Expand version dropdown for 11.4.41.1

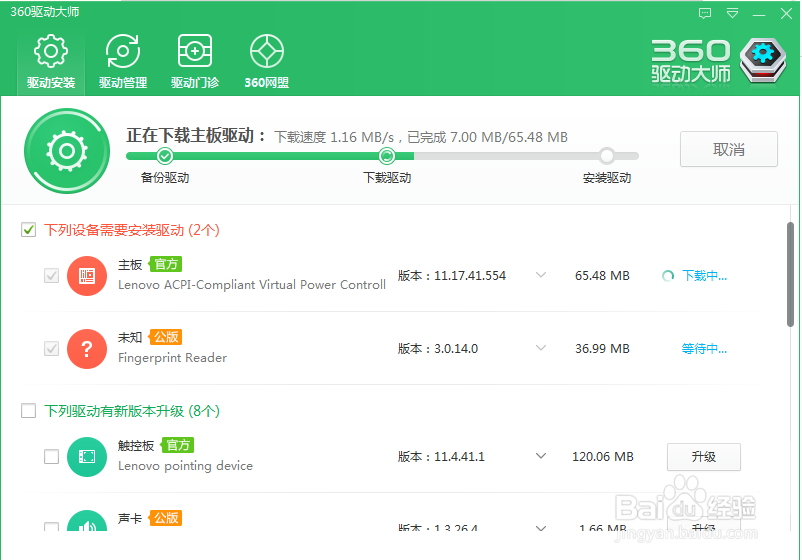541,456
